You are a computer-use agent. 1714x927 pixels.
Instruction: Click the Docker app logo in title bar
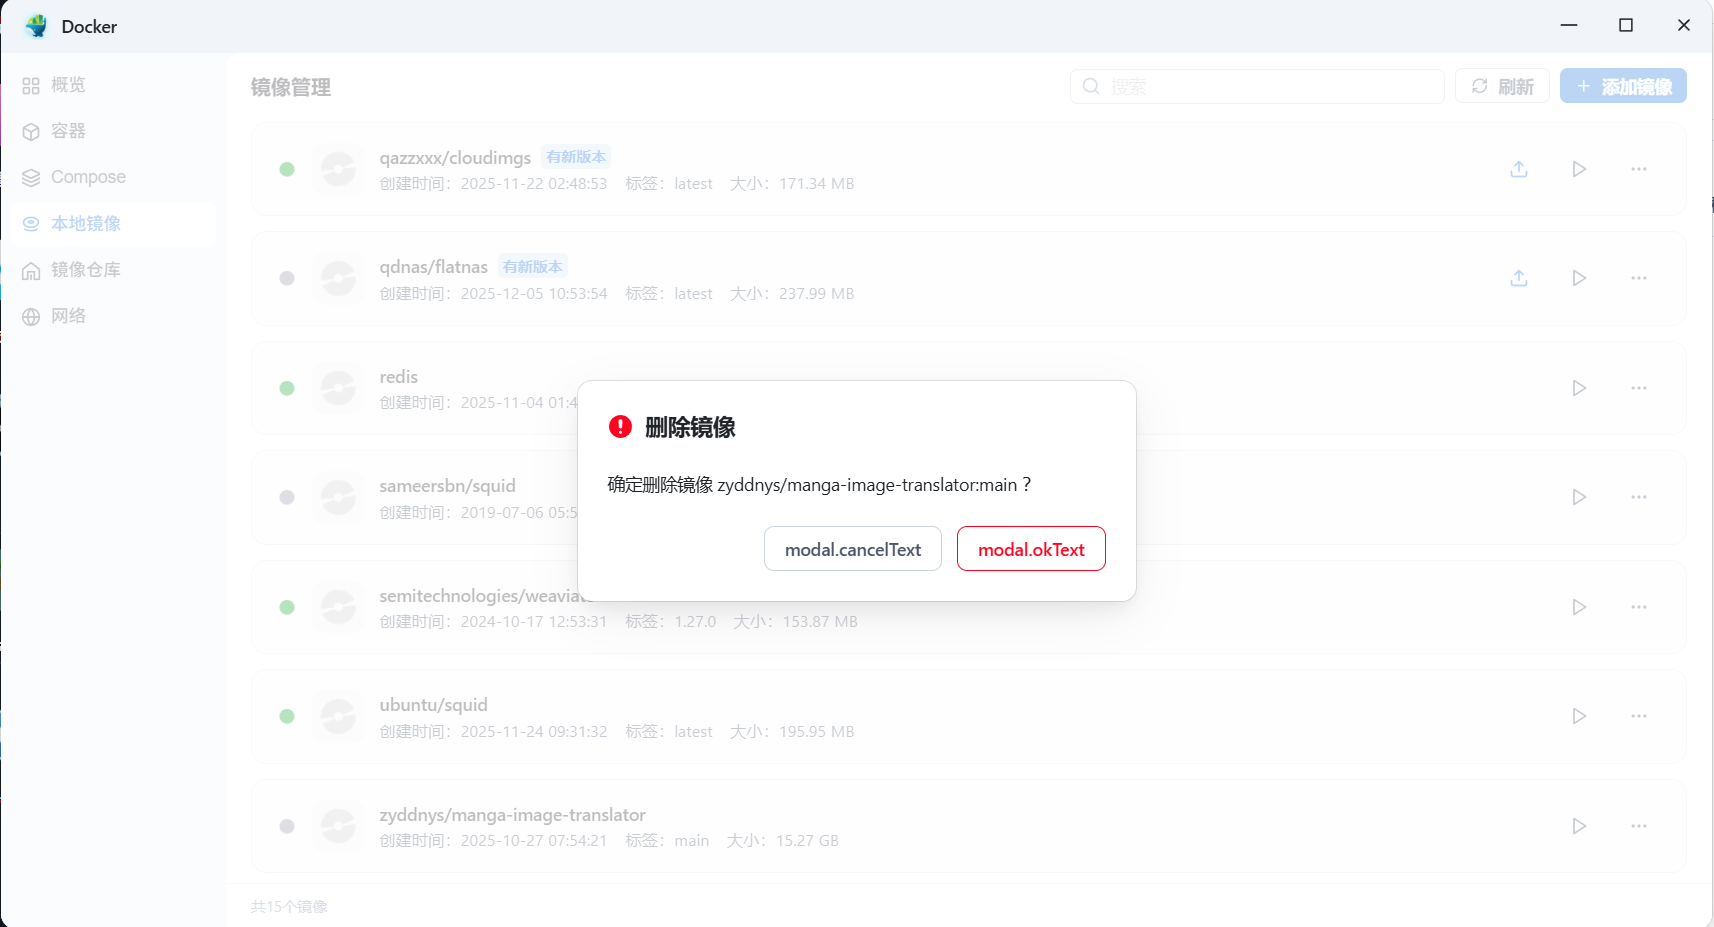pos(37,26)
